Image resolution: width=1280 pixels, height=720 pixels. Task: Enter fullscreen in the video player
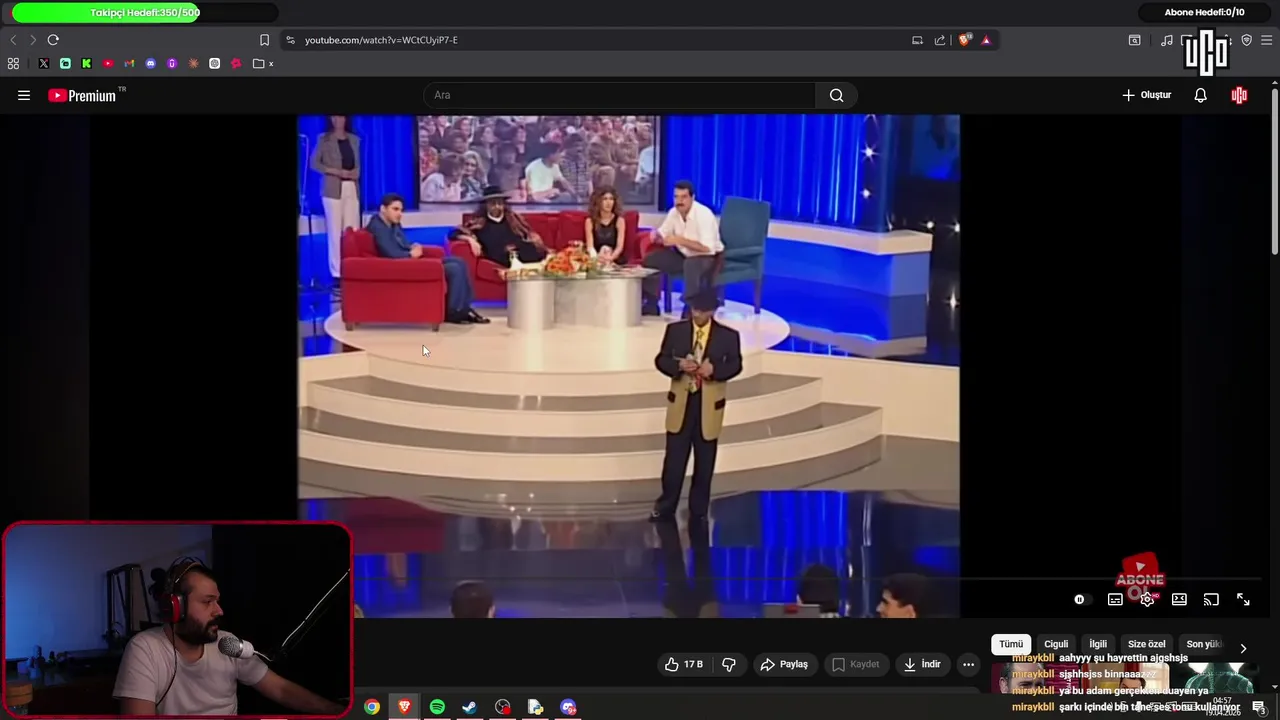pyautogui.click(x=1243, y=599)
